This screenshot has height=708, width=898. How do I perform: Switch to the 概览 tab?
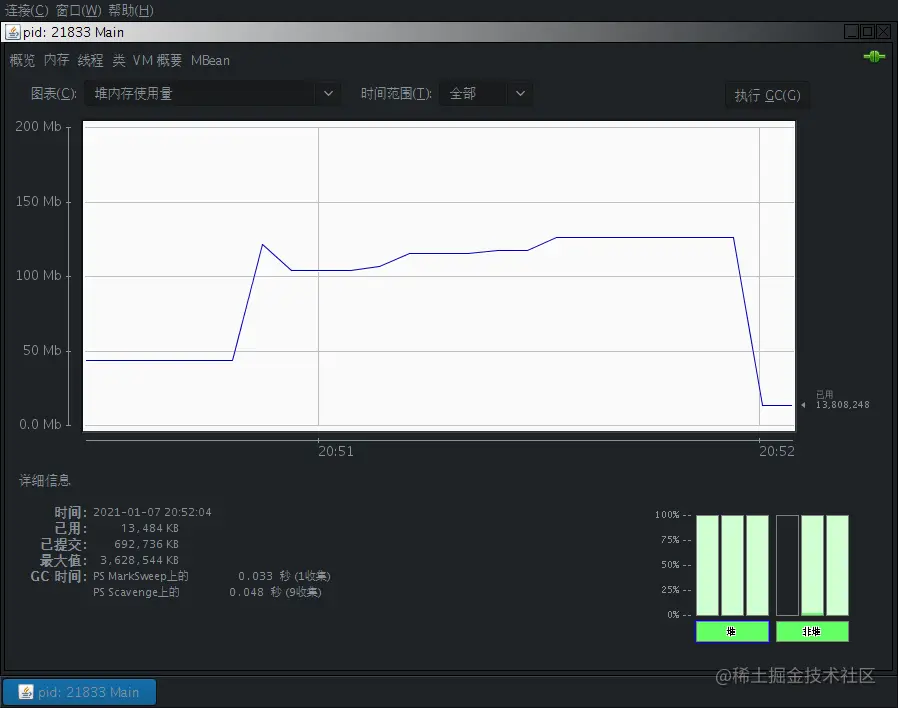(x=22, y=60)
